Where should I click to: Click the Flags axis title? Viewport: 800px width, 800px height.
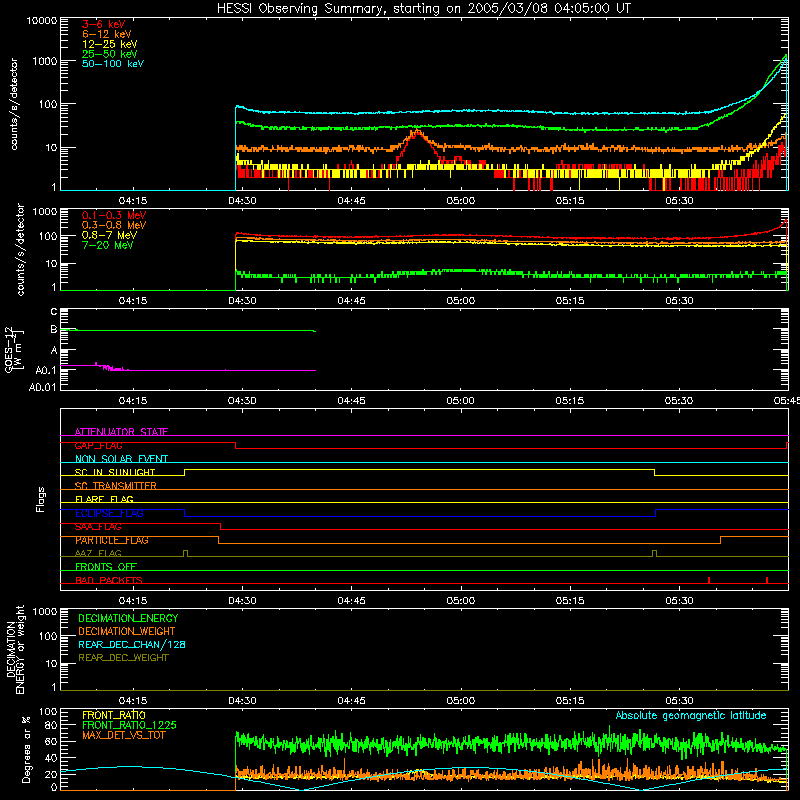click(40, 499)
